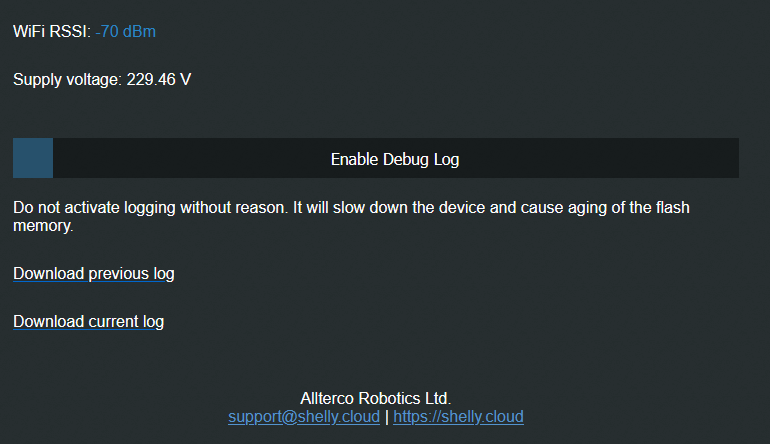This screenshot has height=444, width=770.
Task: Click the blue debug log toggle knob
Action: (x=33, y=158)
